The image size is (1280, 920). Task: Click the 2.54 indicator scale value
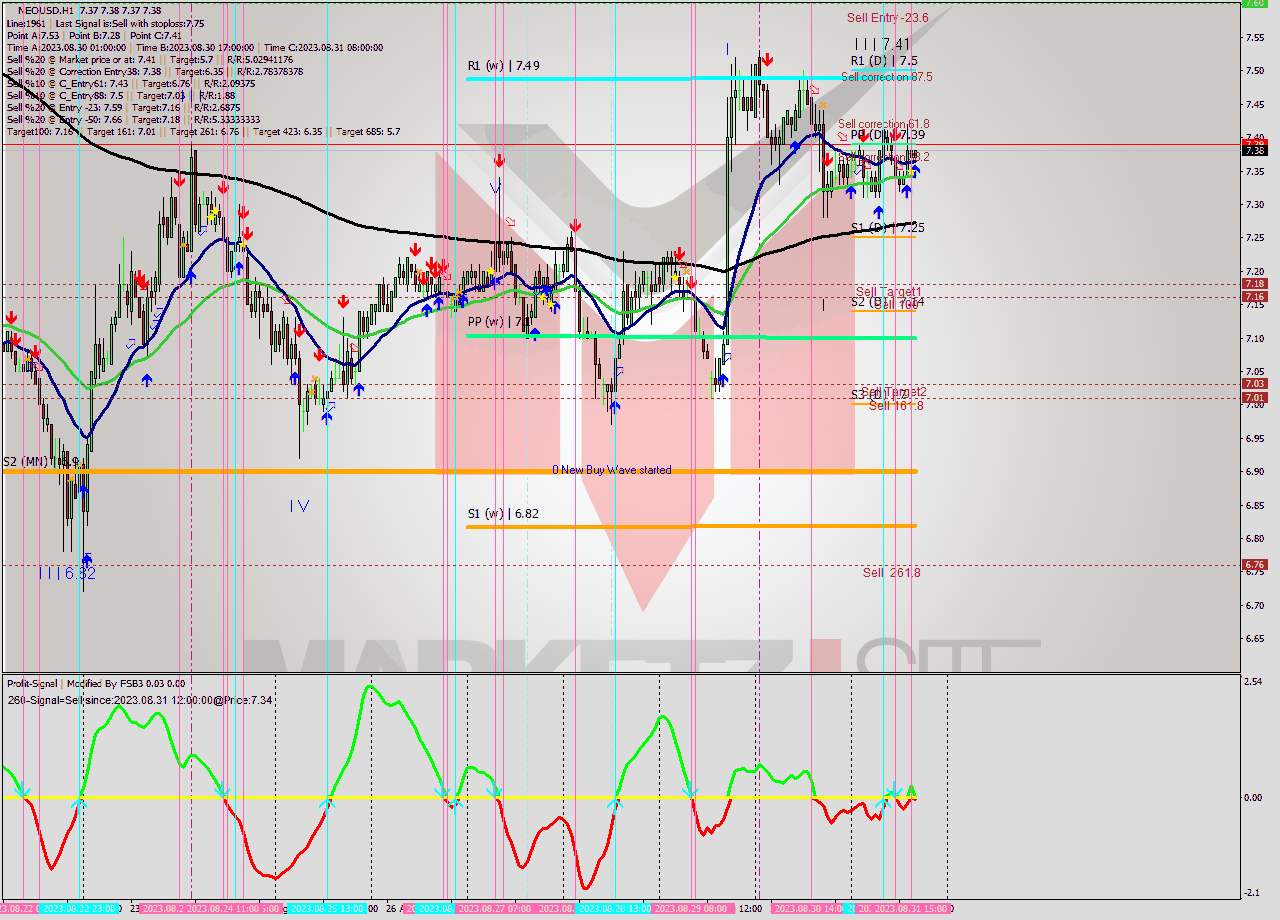[1254, 682]
